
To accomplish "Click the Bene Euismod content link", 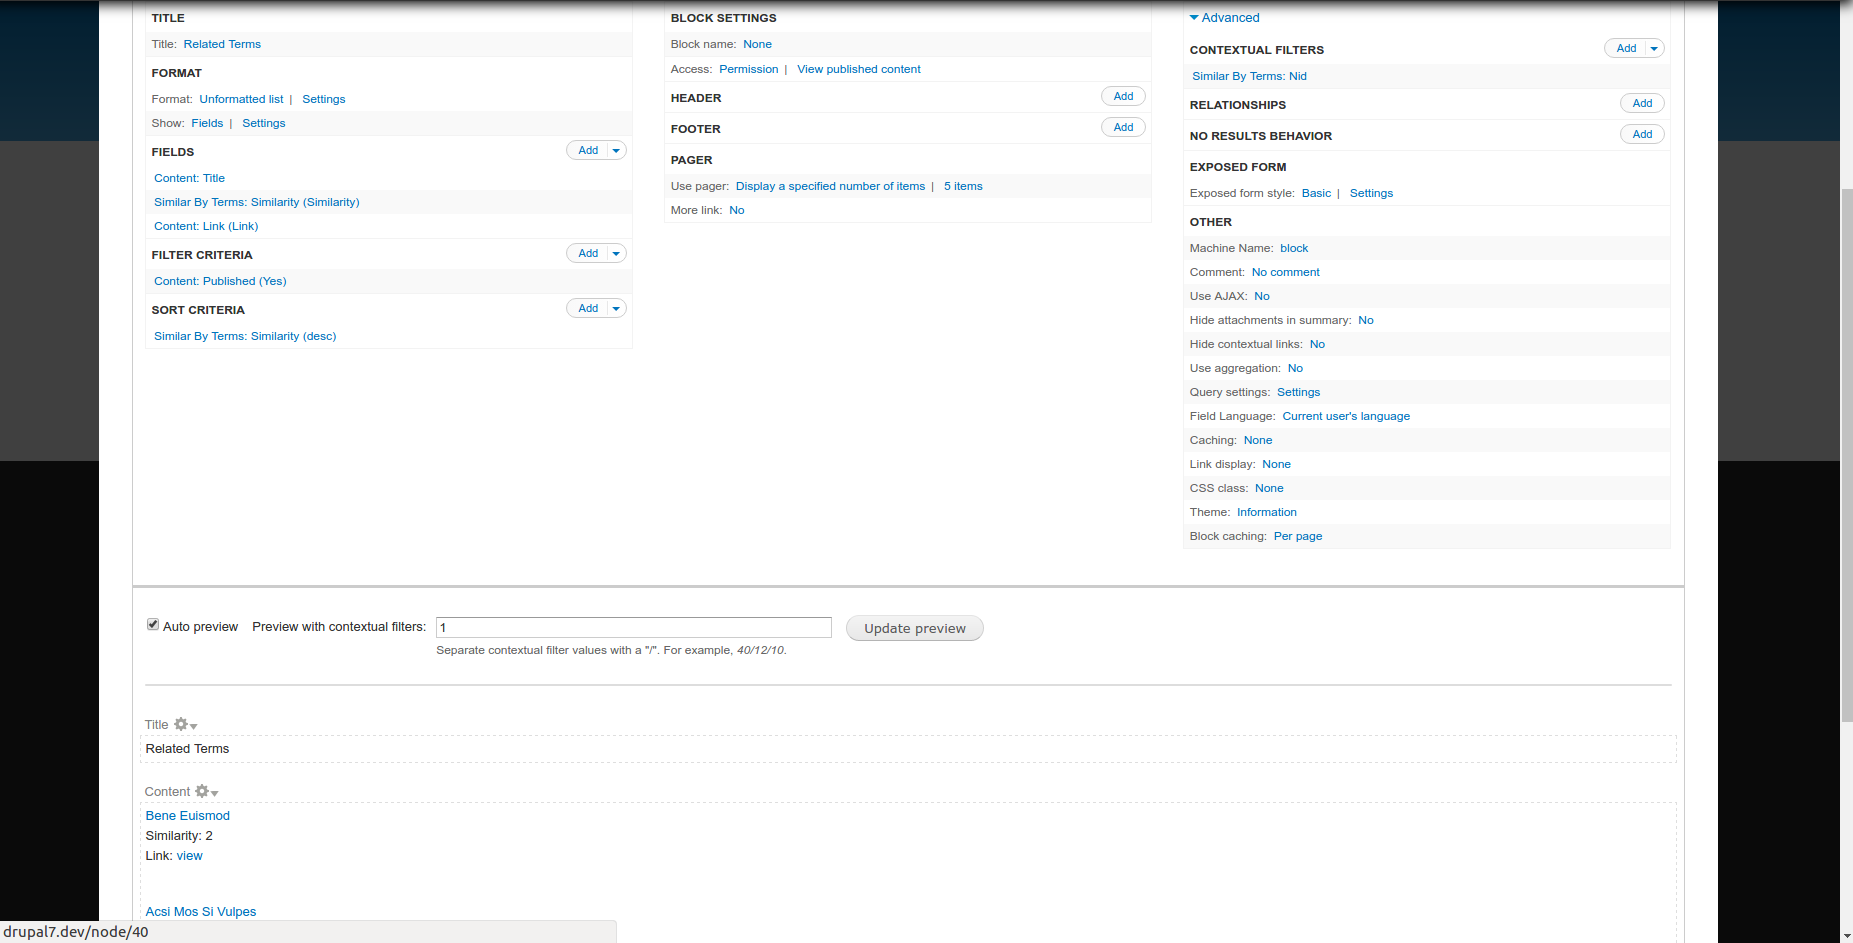I will (188, 816).
